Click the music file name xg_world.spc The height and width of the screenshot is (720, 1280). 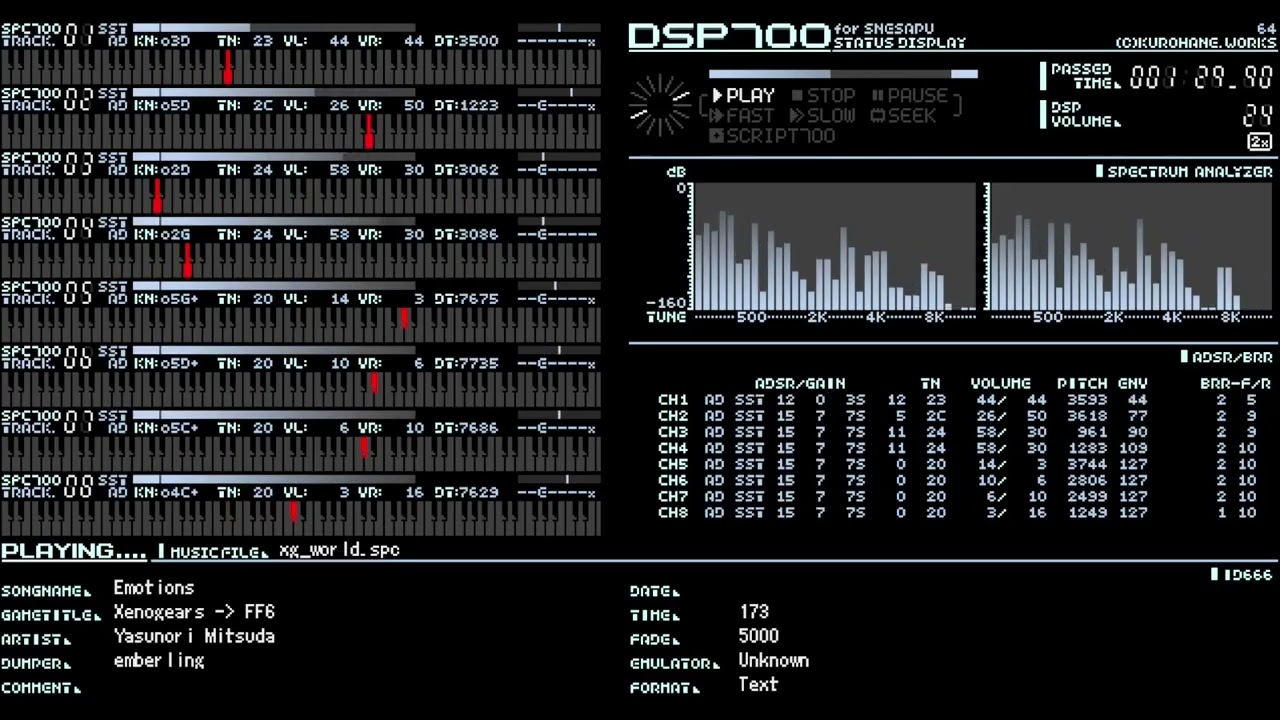pos(340,550)
